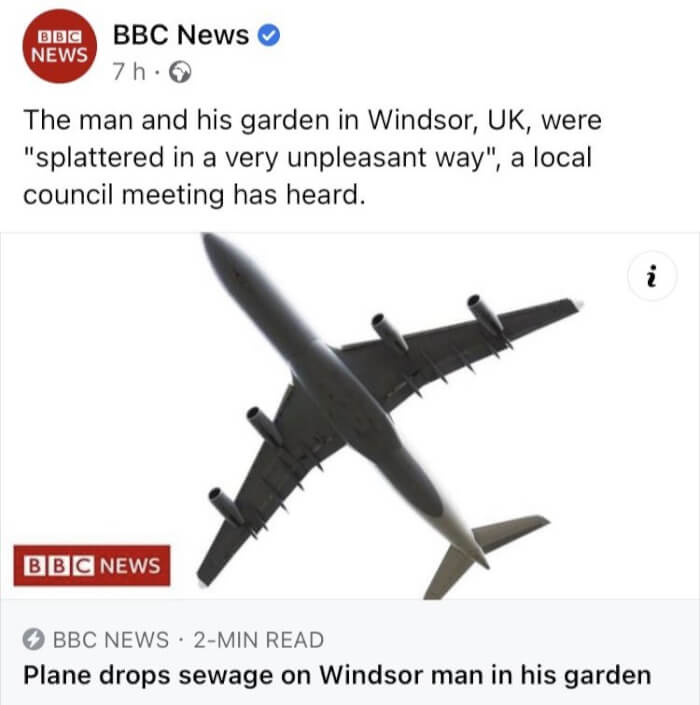700x705 pixels.
Task: Click the airplane's tail fin in the photo
Action: point(486,555)
